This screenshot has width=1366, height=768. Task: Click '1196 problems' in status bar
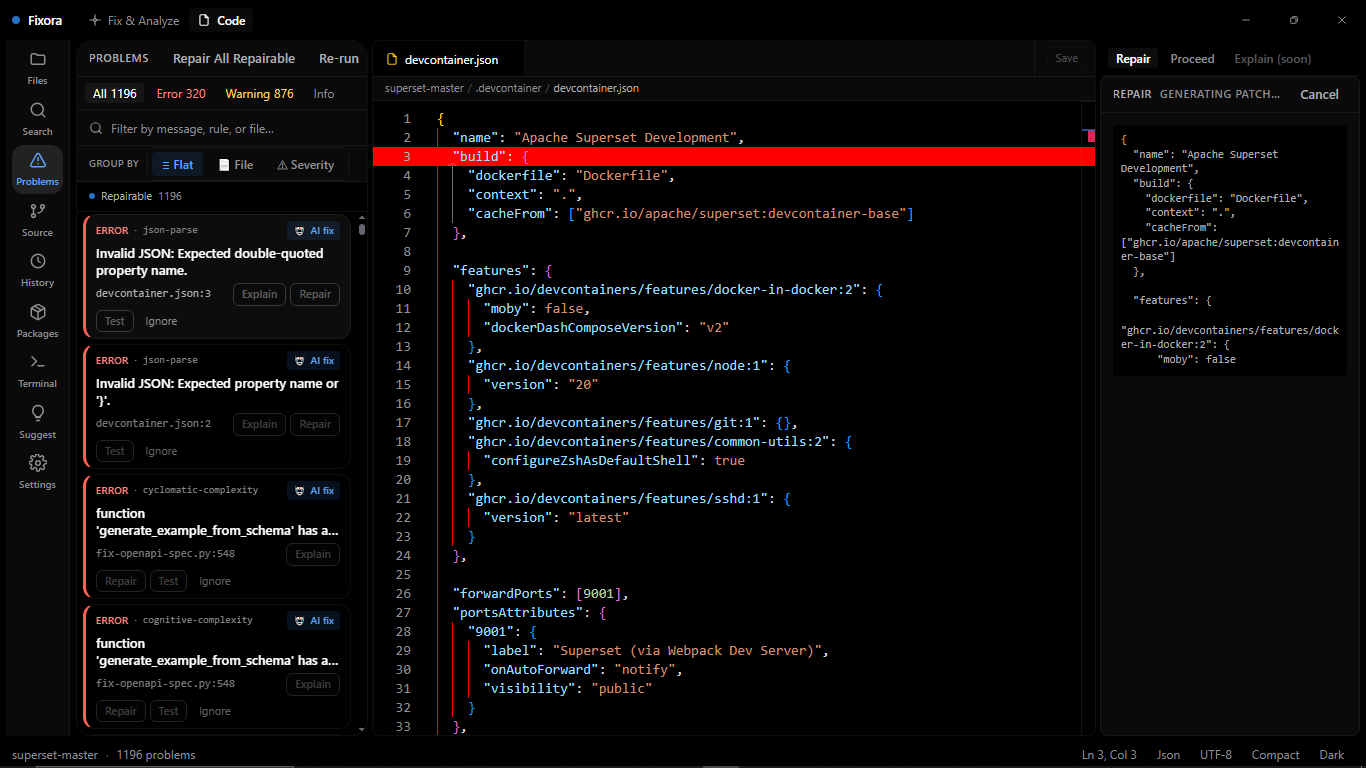[156, 755]
